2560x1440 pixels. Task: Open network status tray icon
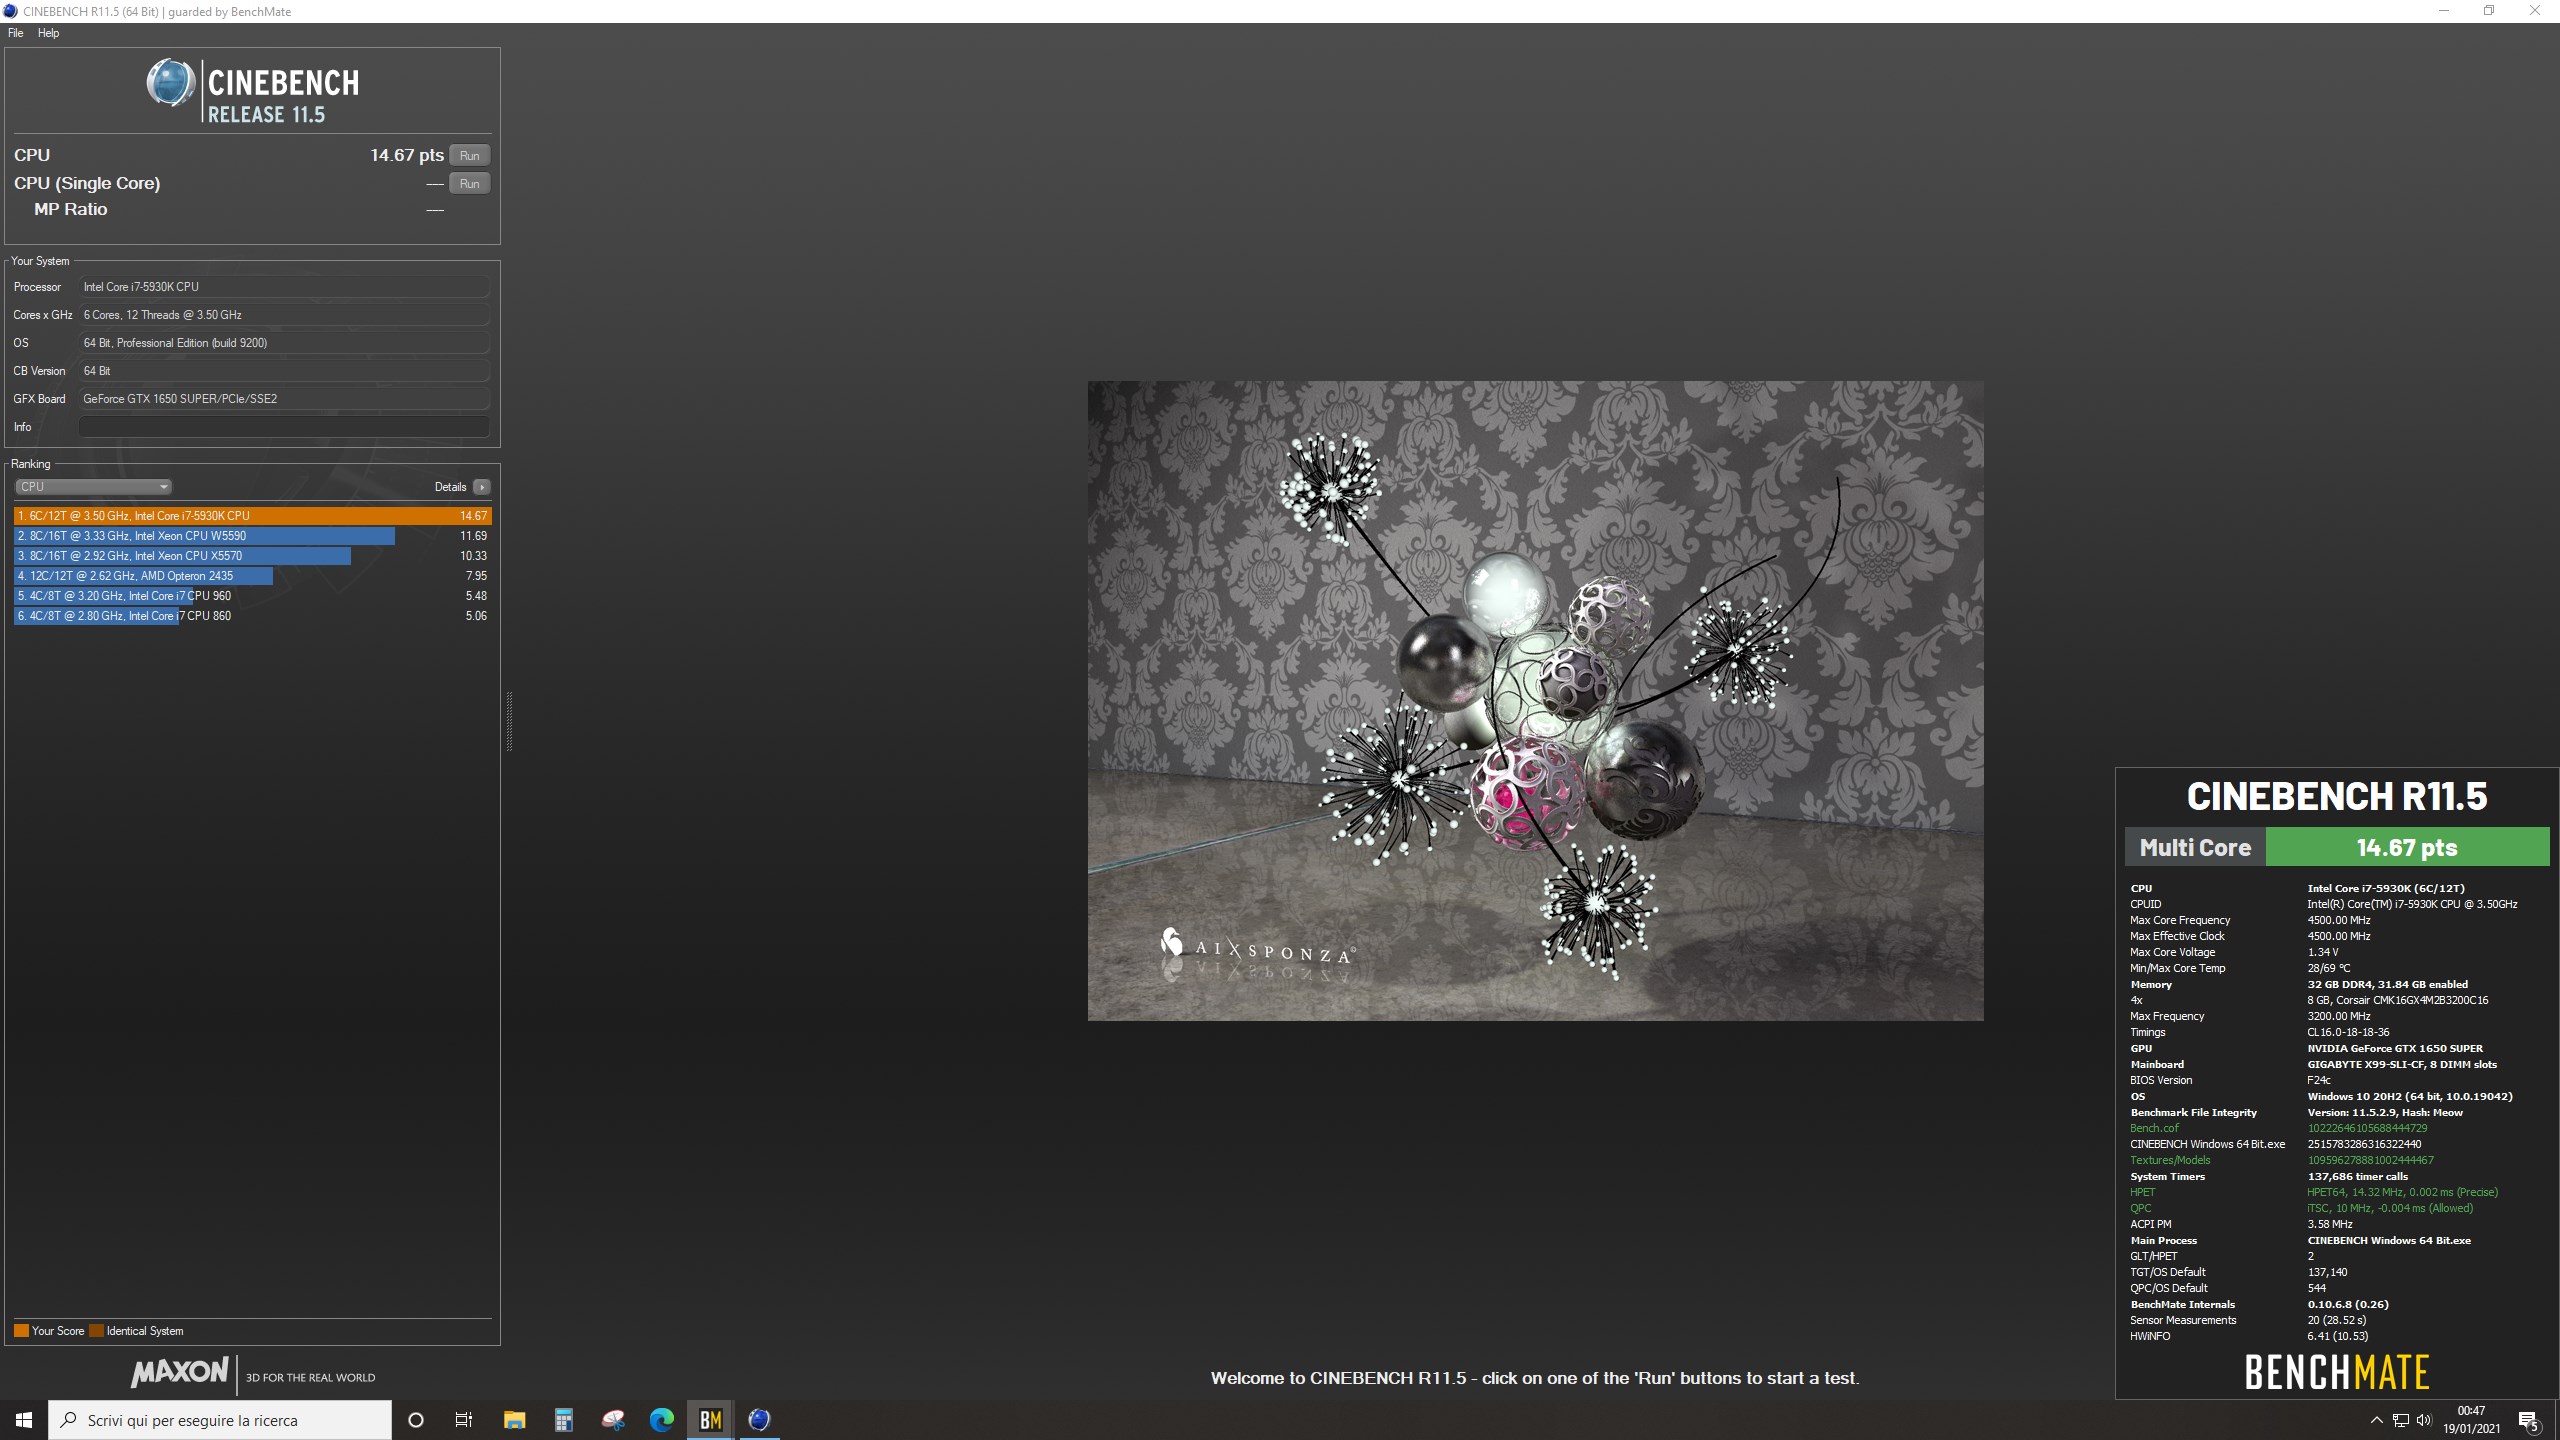(2400, 1420)
